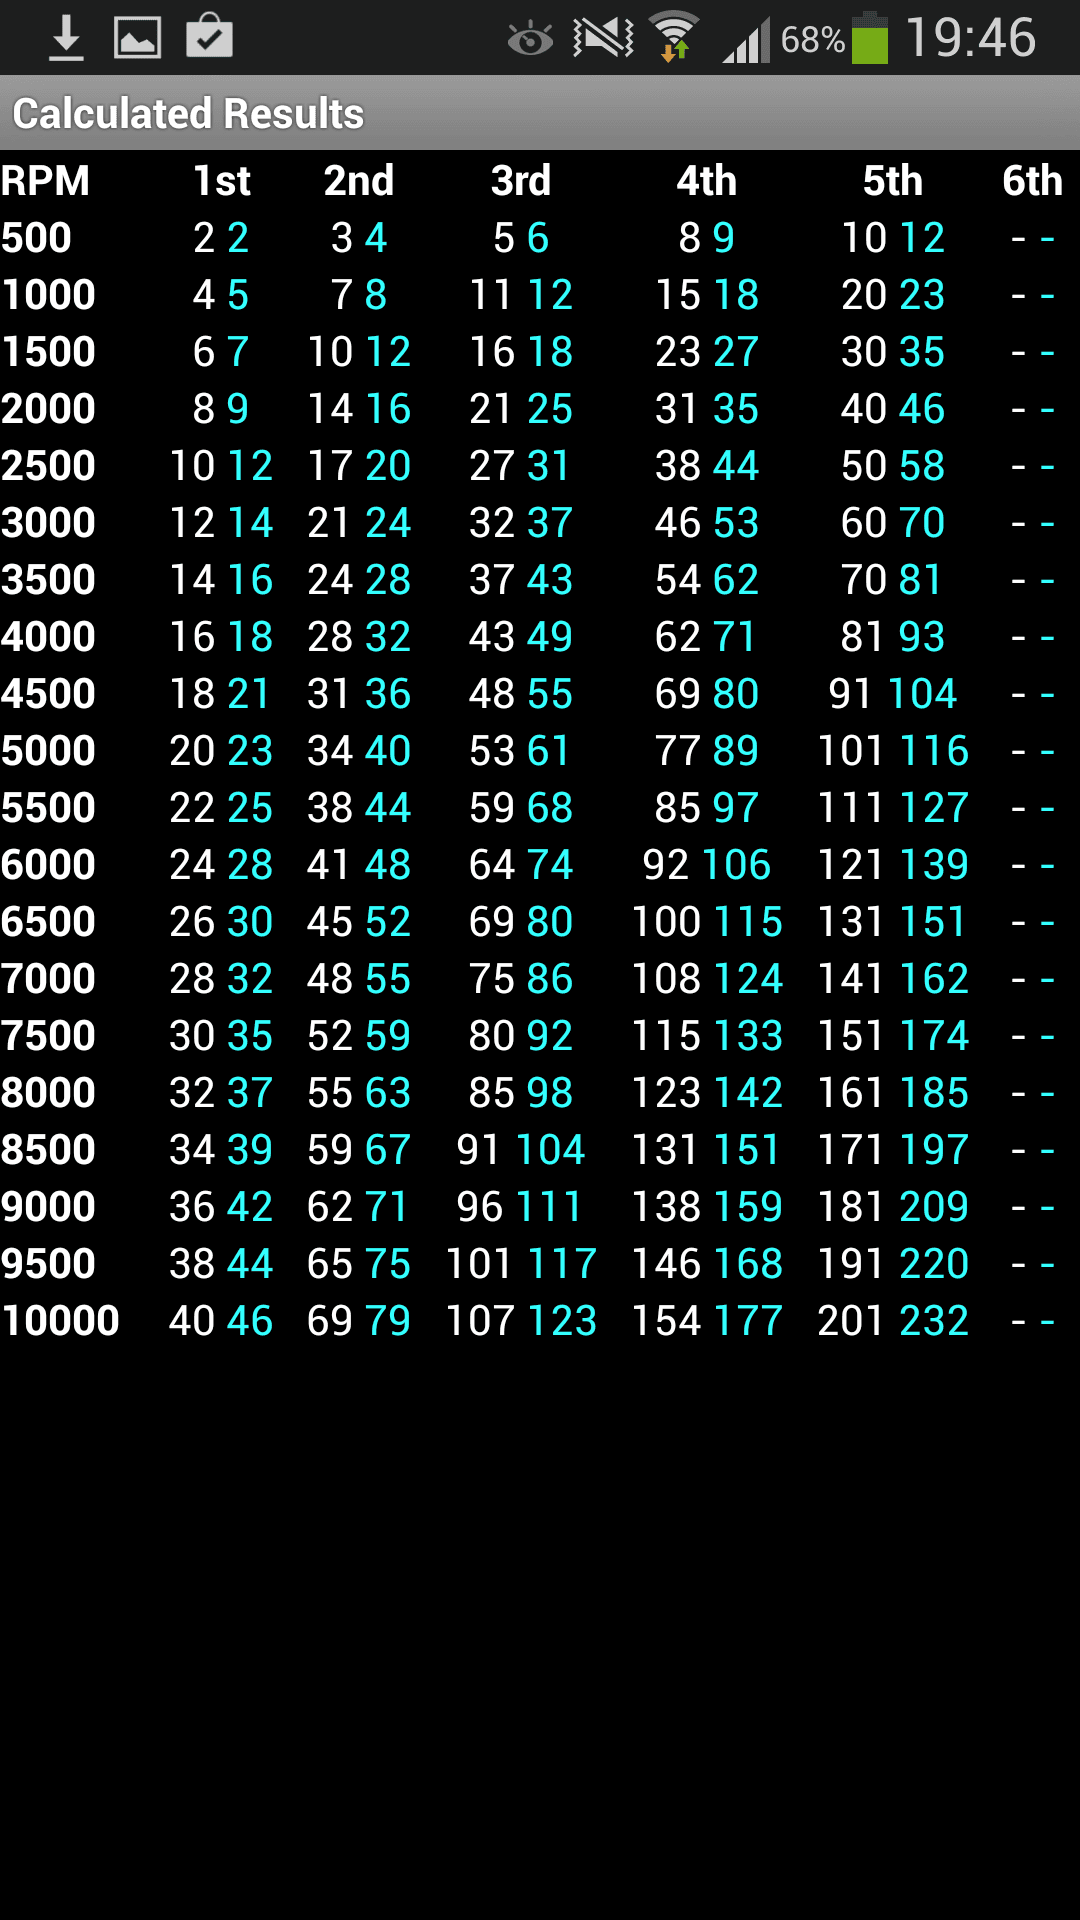Tap 5th gear value 181 209 at 9000 RPM
1080x1920 pixels.
[x=893, y=1207]
